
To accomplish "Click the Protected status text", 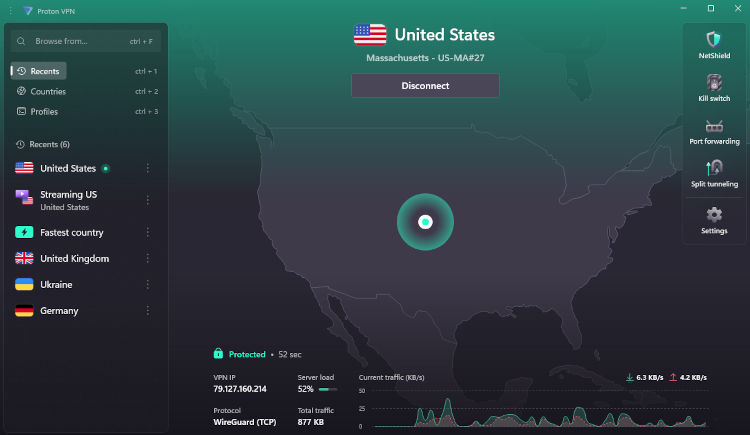I will (x=247, y=354).
